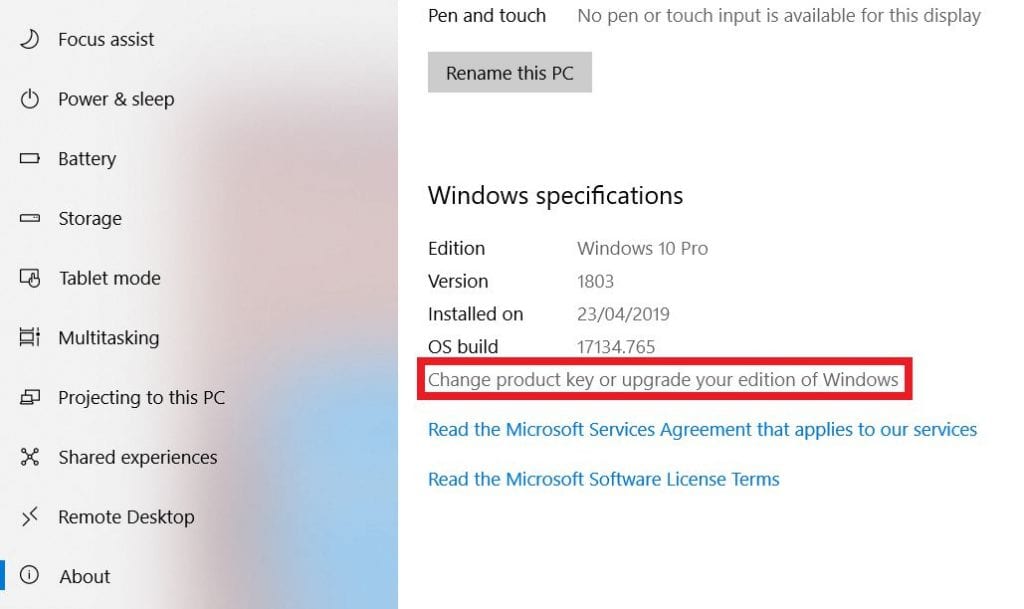Click the Remote Desktop icon
Image resolution: width=1024 pixels, height=609 pixels.
pyautogui.click(x=30, y=517)
